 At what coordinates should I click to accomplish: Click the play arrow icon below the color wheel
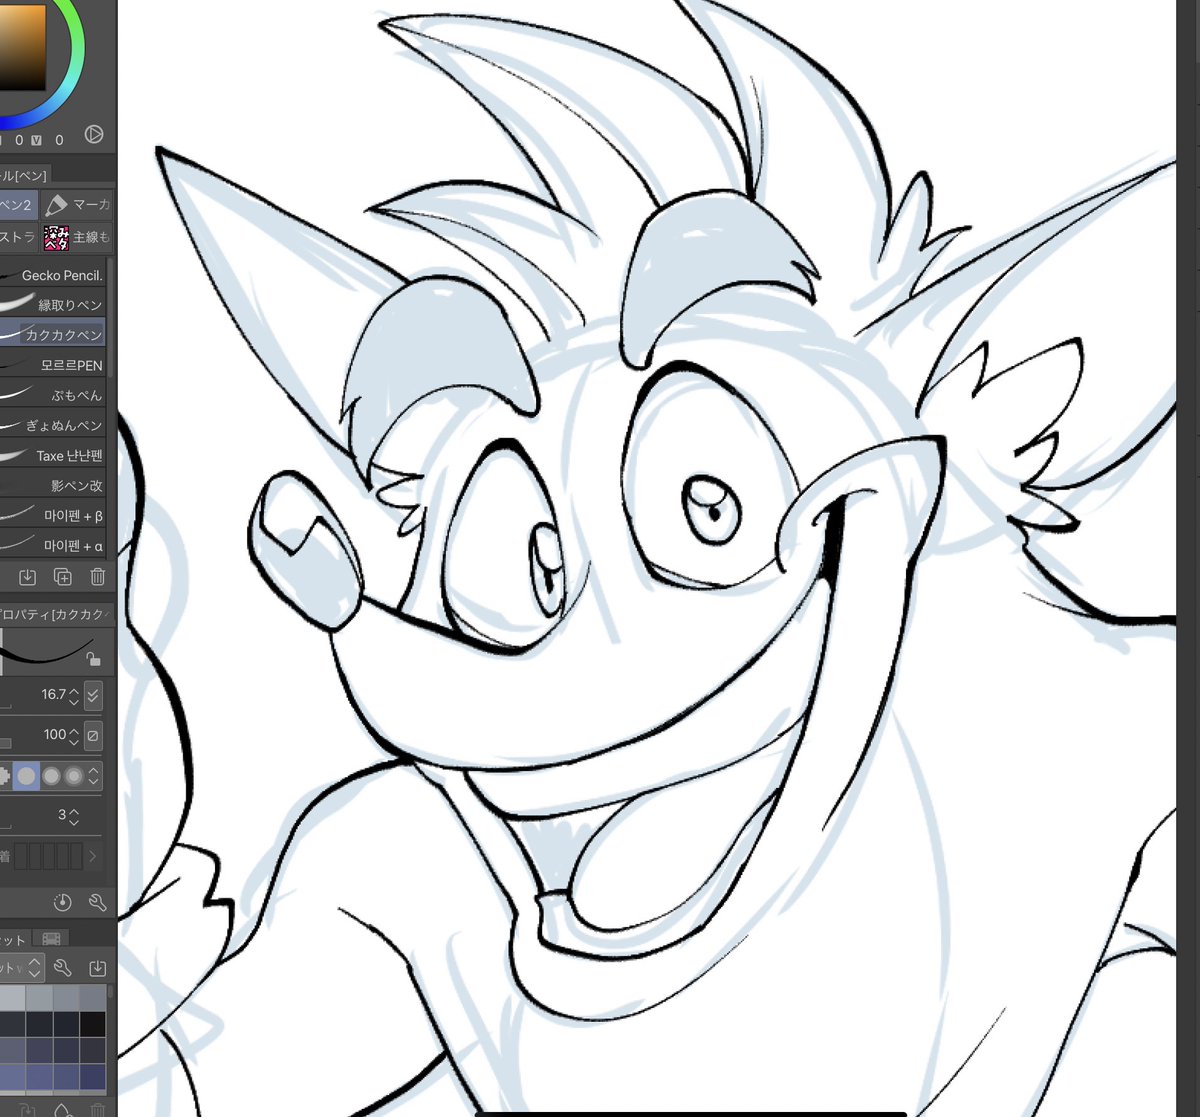(x=93, y=134)
